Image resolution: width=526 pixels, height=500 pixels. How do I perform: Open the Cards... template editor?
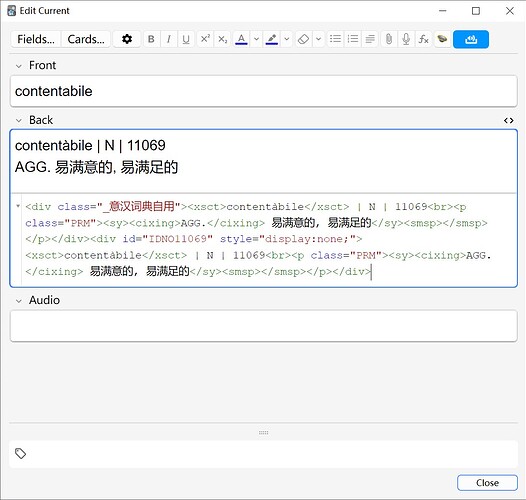point(86,39)
